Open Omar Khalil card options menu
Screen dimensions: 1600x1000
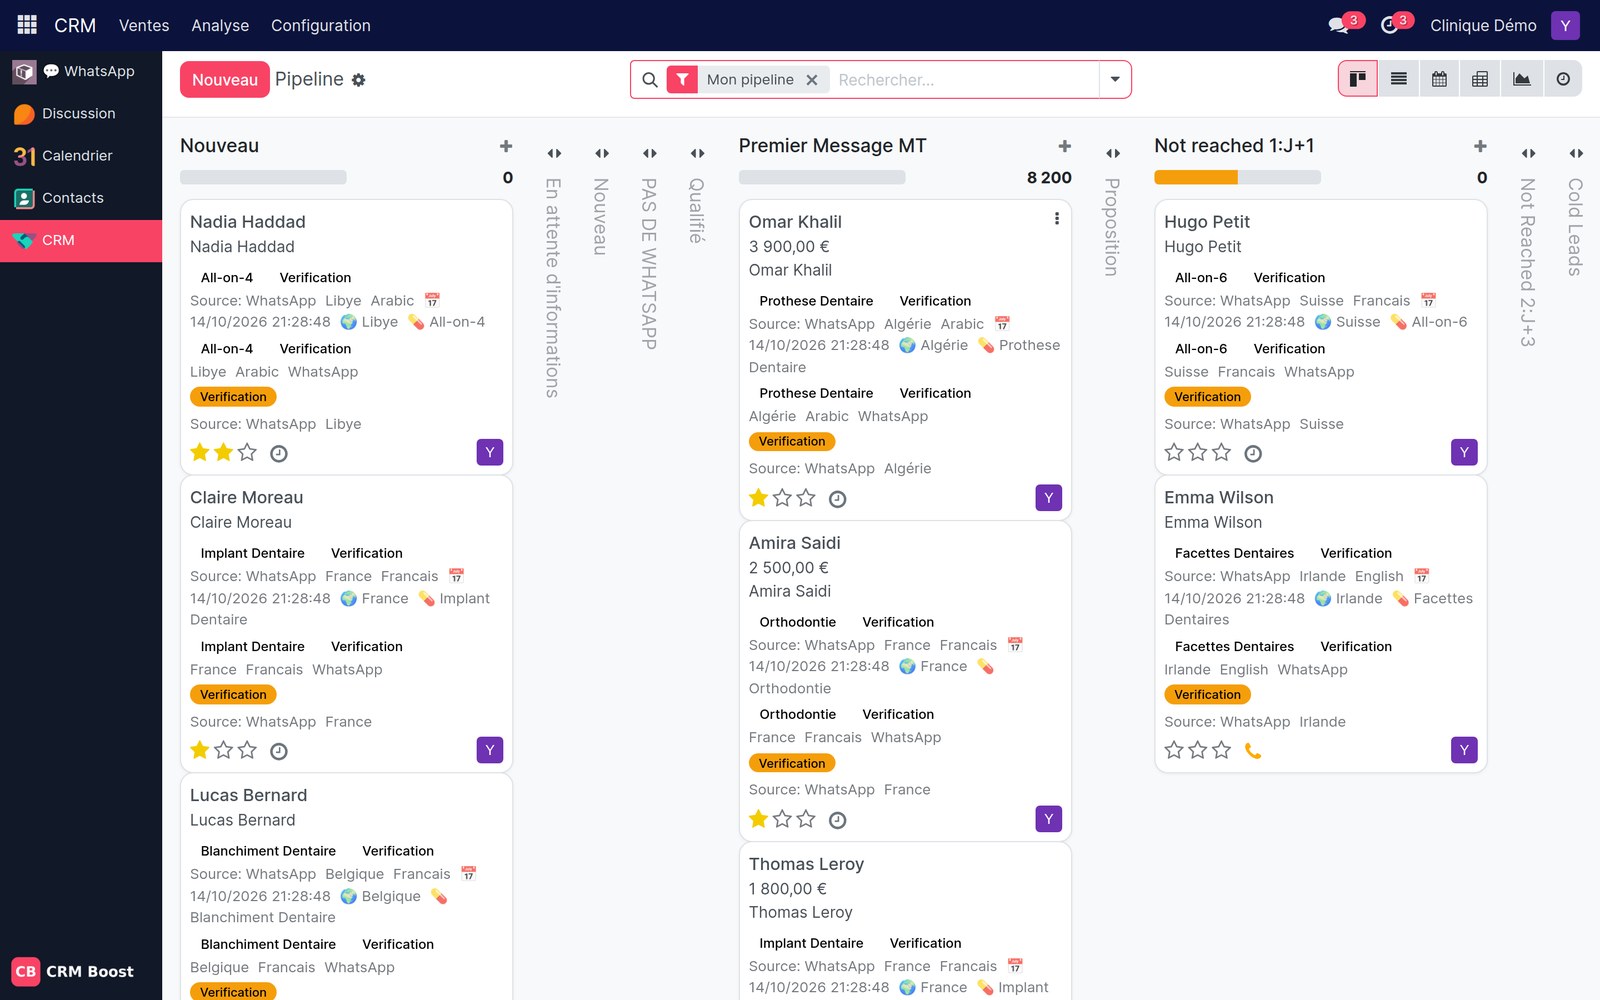click(1056, 219)
